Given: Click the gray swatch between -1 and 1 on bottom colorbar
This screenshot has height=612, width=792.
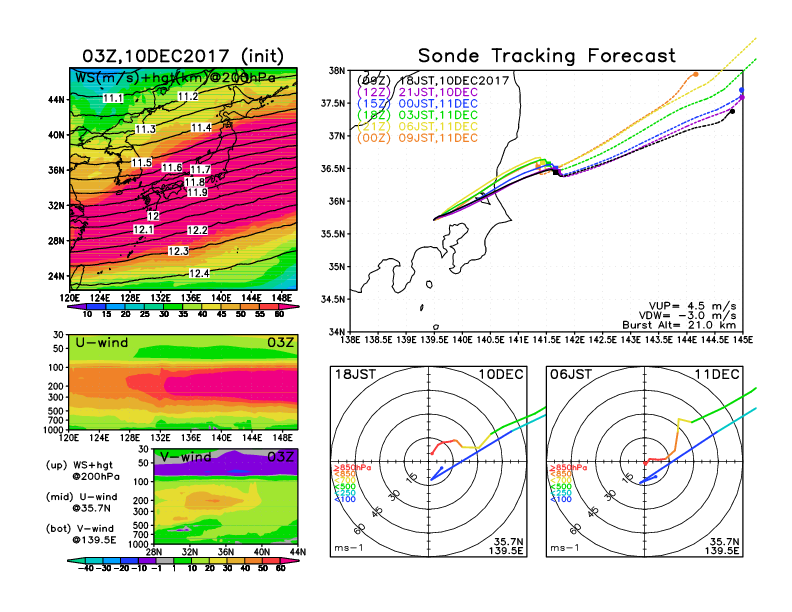Looking at the screenshot, I should [x=164, y=560].
